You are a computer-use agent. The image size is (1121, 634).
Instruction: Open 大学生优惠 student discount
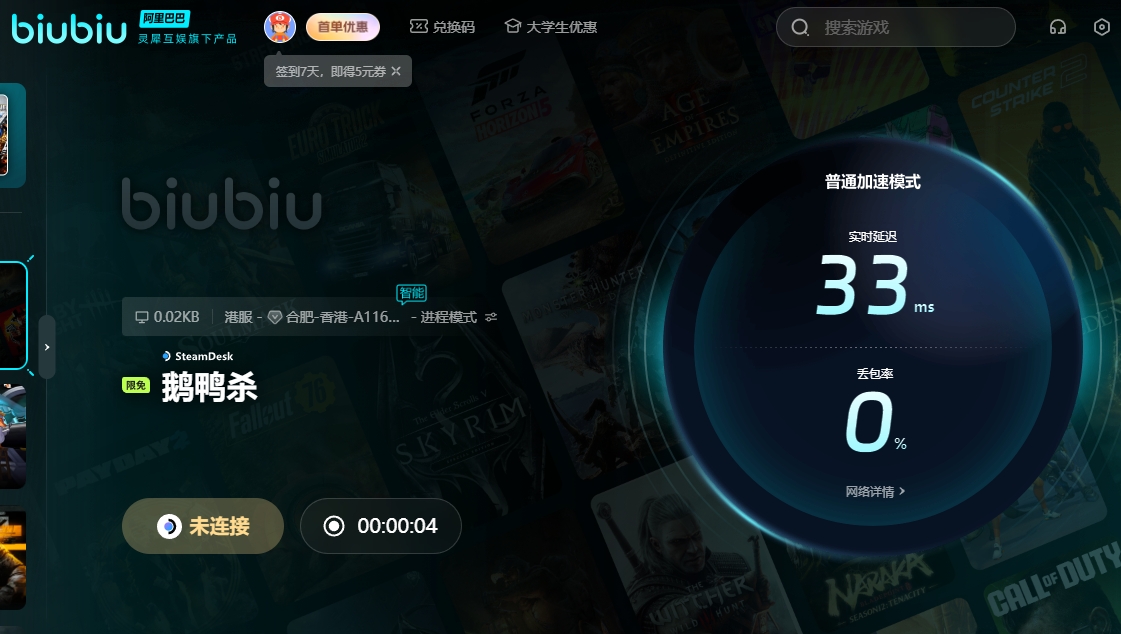coord(550,27)
